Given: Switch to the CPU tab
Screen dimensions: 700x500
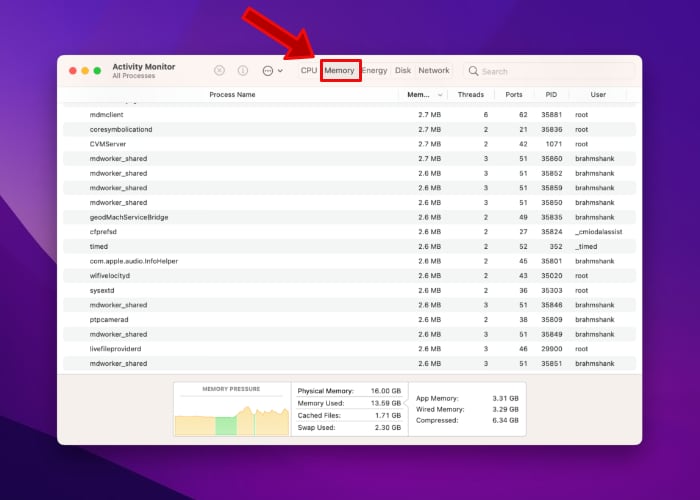Looking at the screenshot, I should [x=308, y=71].
